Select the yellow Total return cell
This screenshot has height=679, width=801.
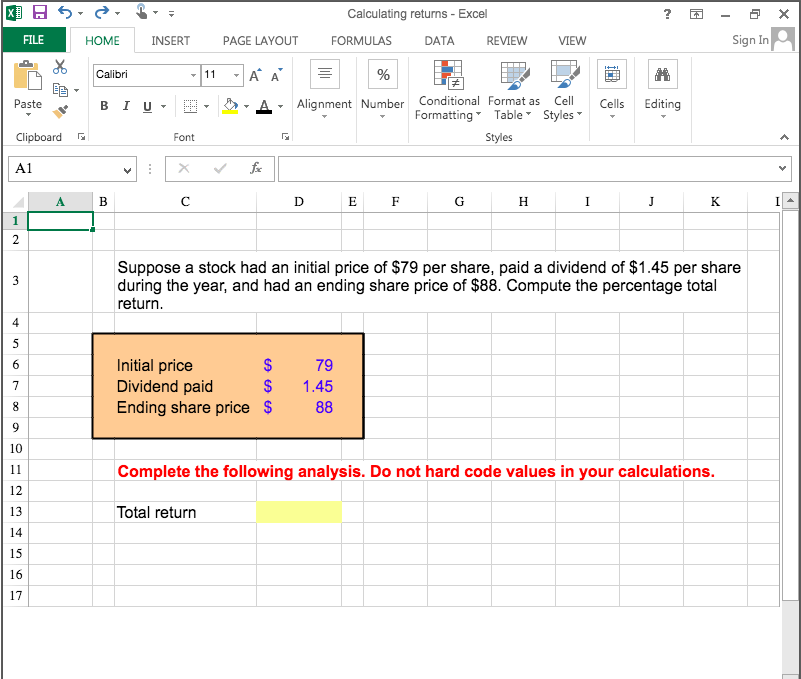tap(298, 512)
